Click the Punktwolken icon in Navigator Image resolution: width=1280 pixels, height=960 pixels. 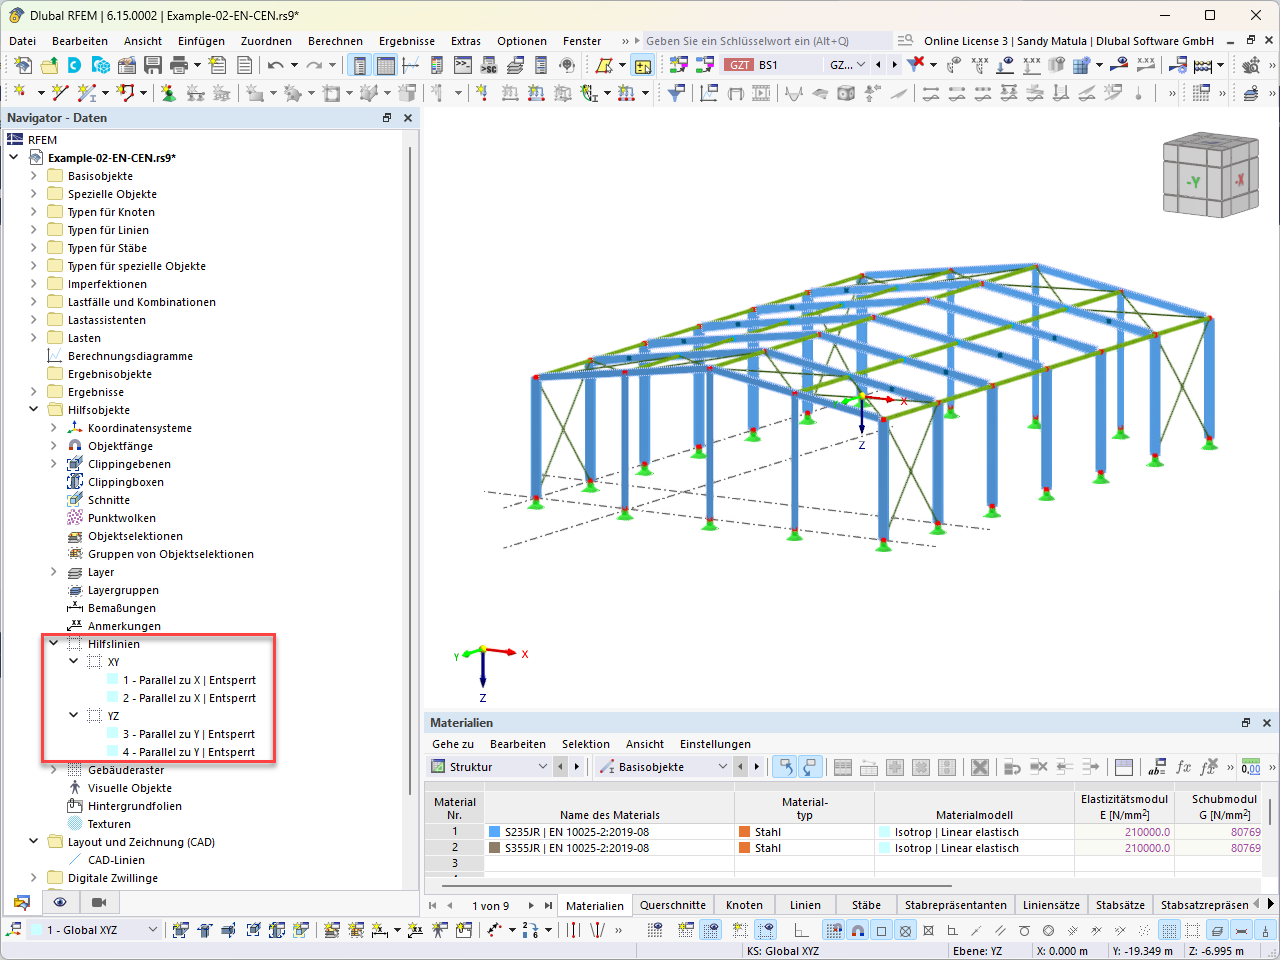[75, 518]
